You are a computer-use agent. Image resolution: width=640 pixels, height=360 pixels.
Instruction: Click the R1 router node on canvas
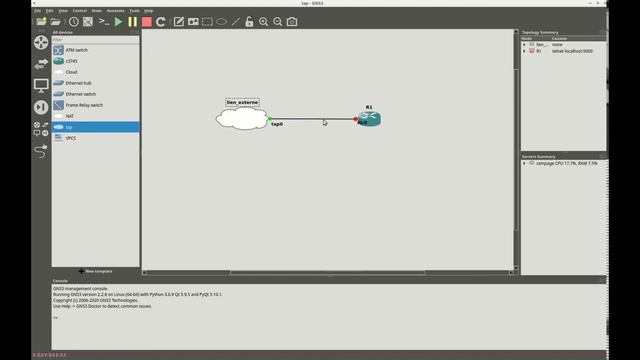[x=370, y=119]
